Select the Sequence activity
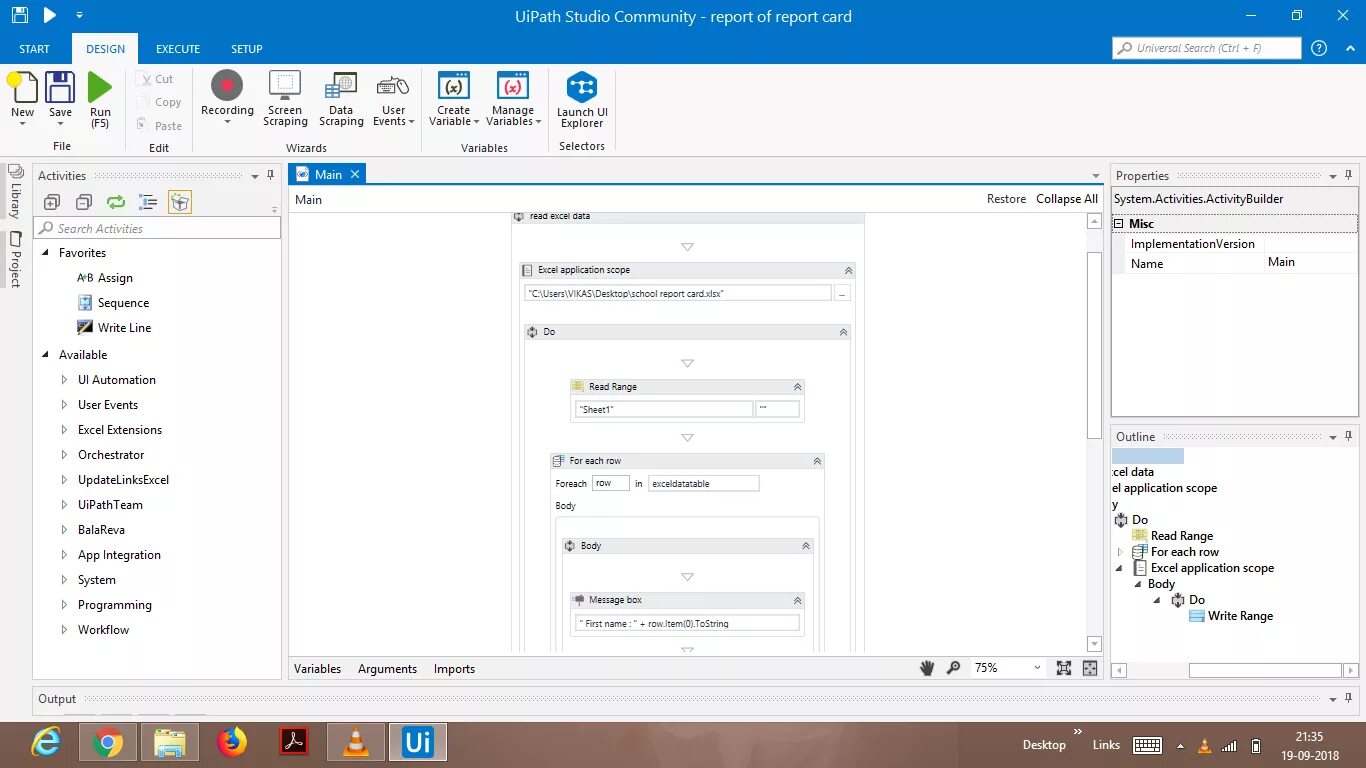 113,303
